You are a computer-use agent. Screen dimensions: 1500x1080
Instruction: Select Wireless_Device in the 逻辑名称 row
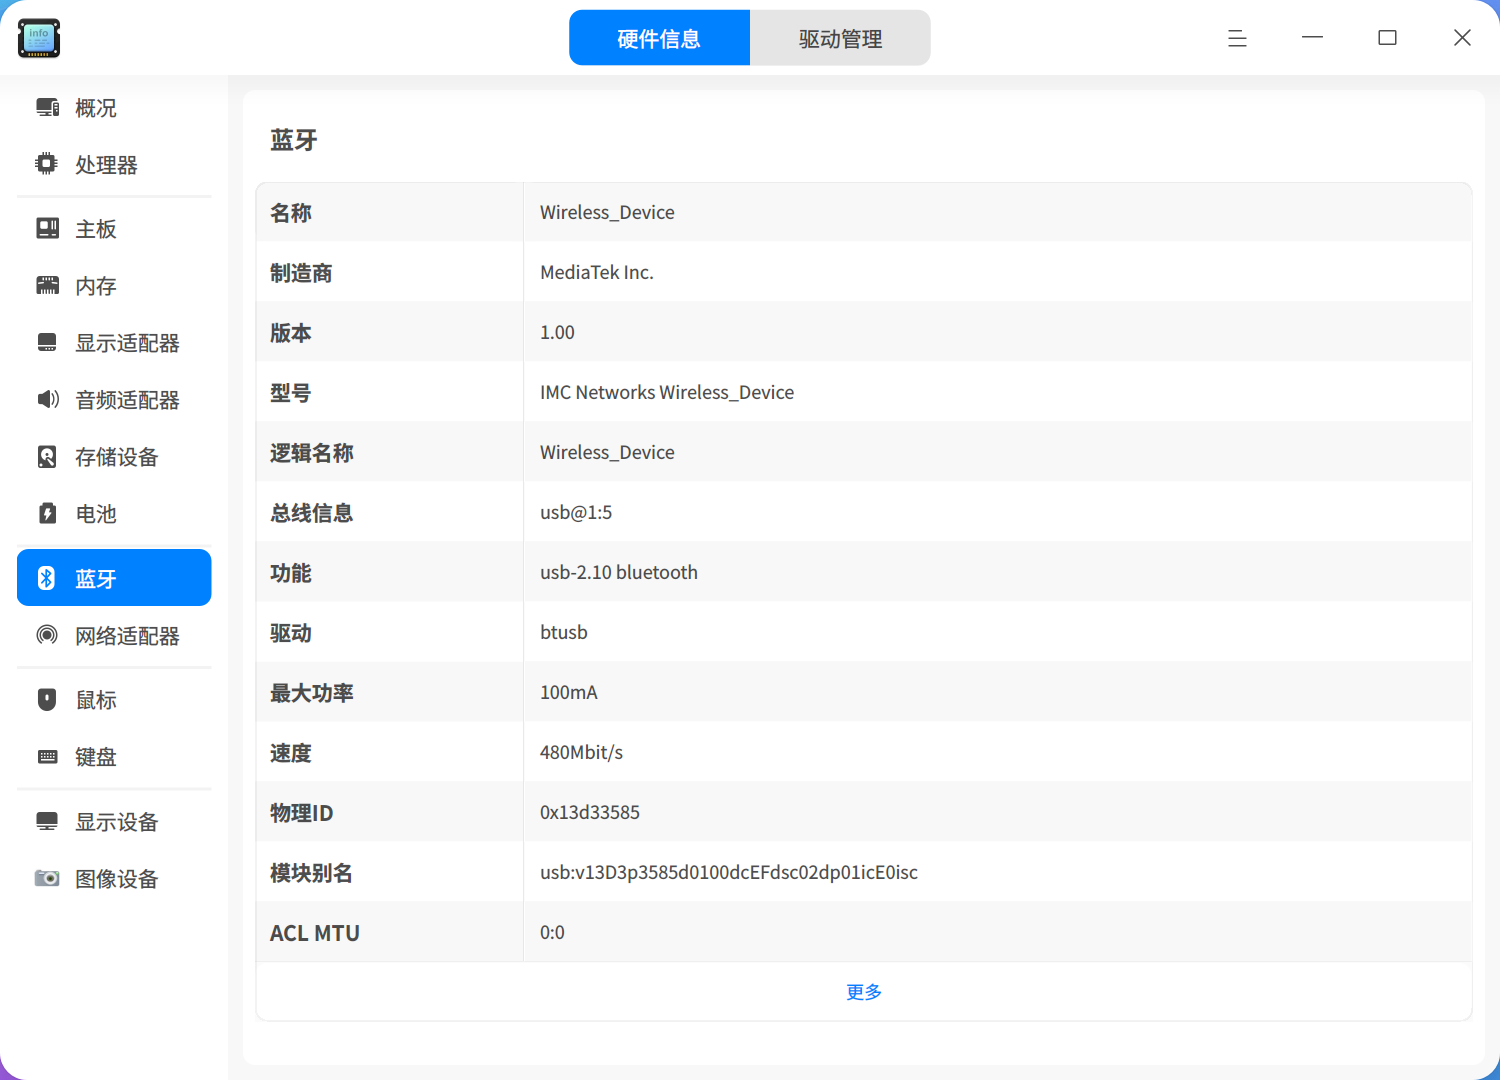[x=607, y=452]
